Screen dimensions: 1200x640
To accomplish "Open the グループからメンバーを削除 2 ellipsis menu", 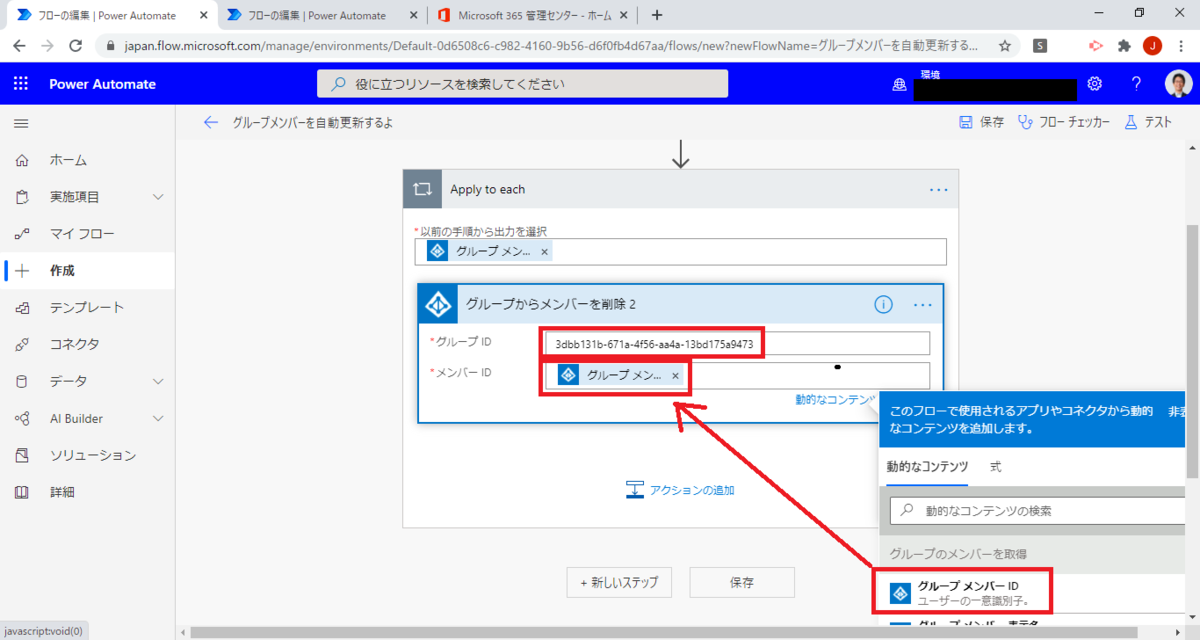I will 922,304.
